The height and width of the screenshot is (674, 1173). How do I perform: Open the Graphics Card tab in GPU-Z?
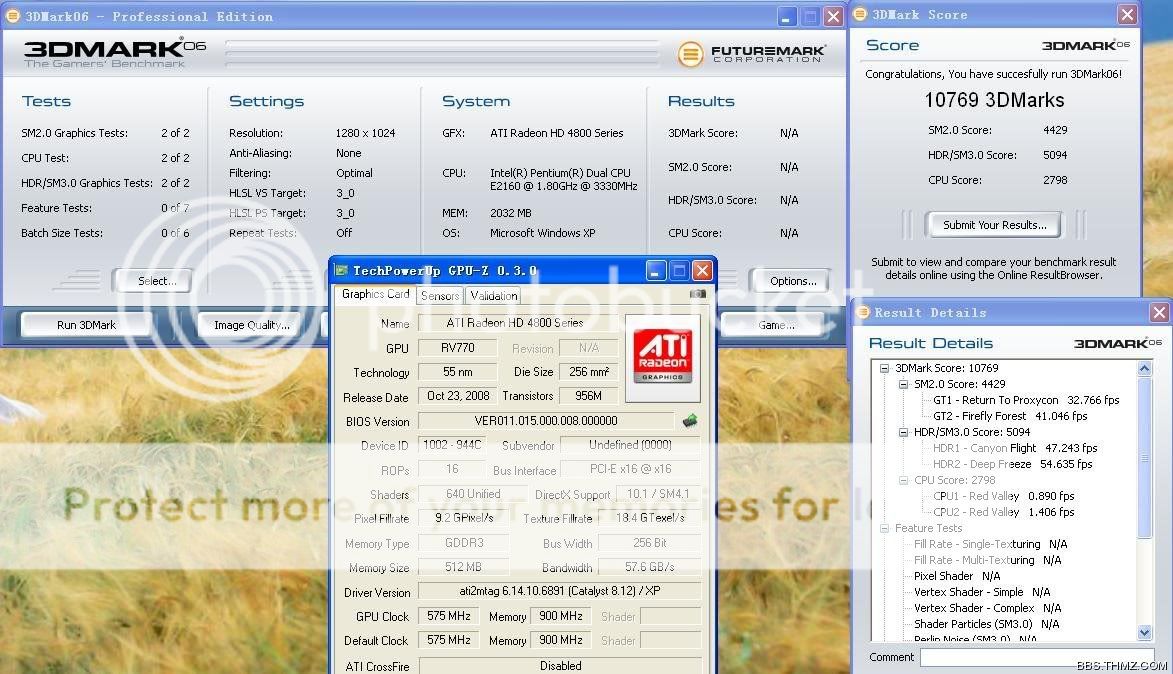click(376, 294)
